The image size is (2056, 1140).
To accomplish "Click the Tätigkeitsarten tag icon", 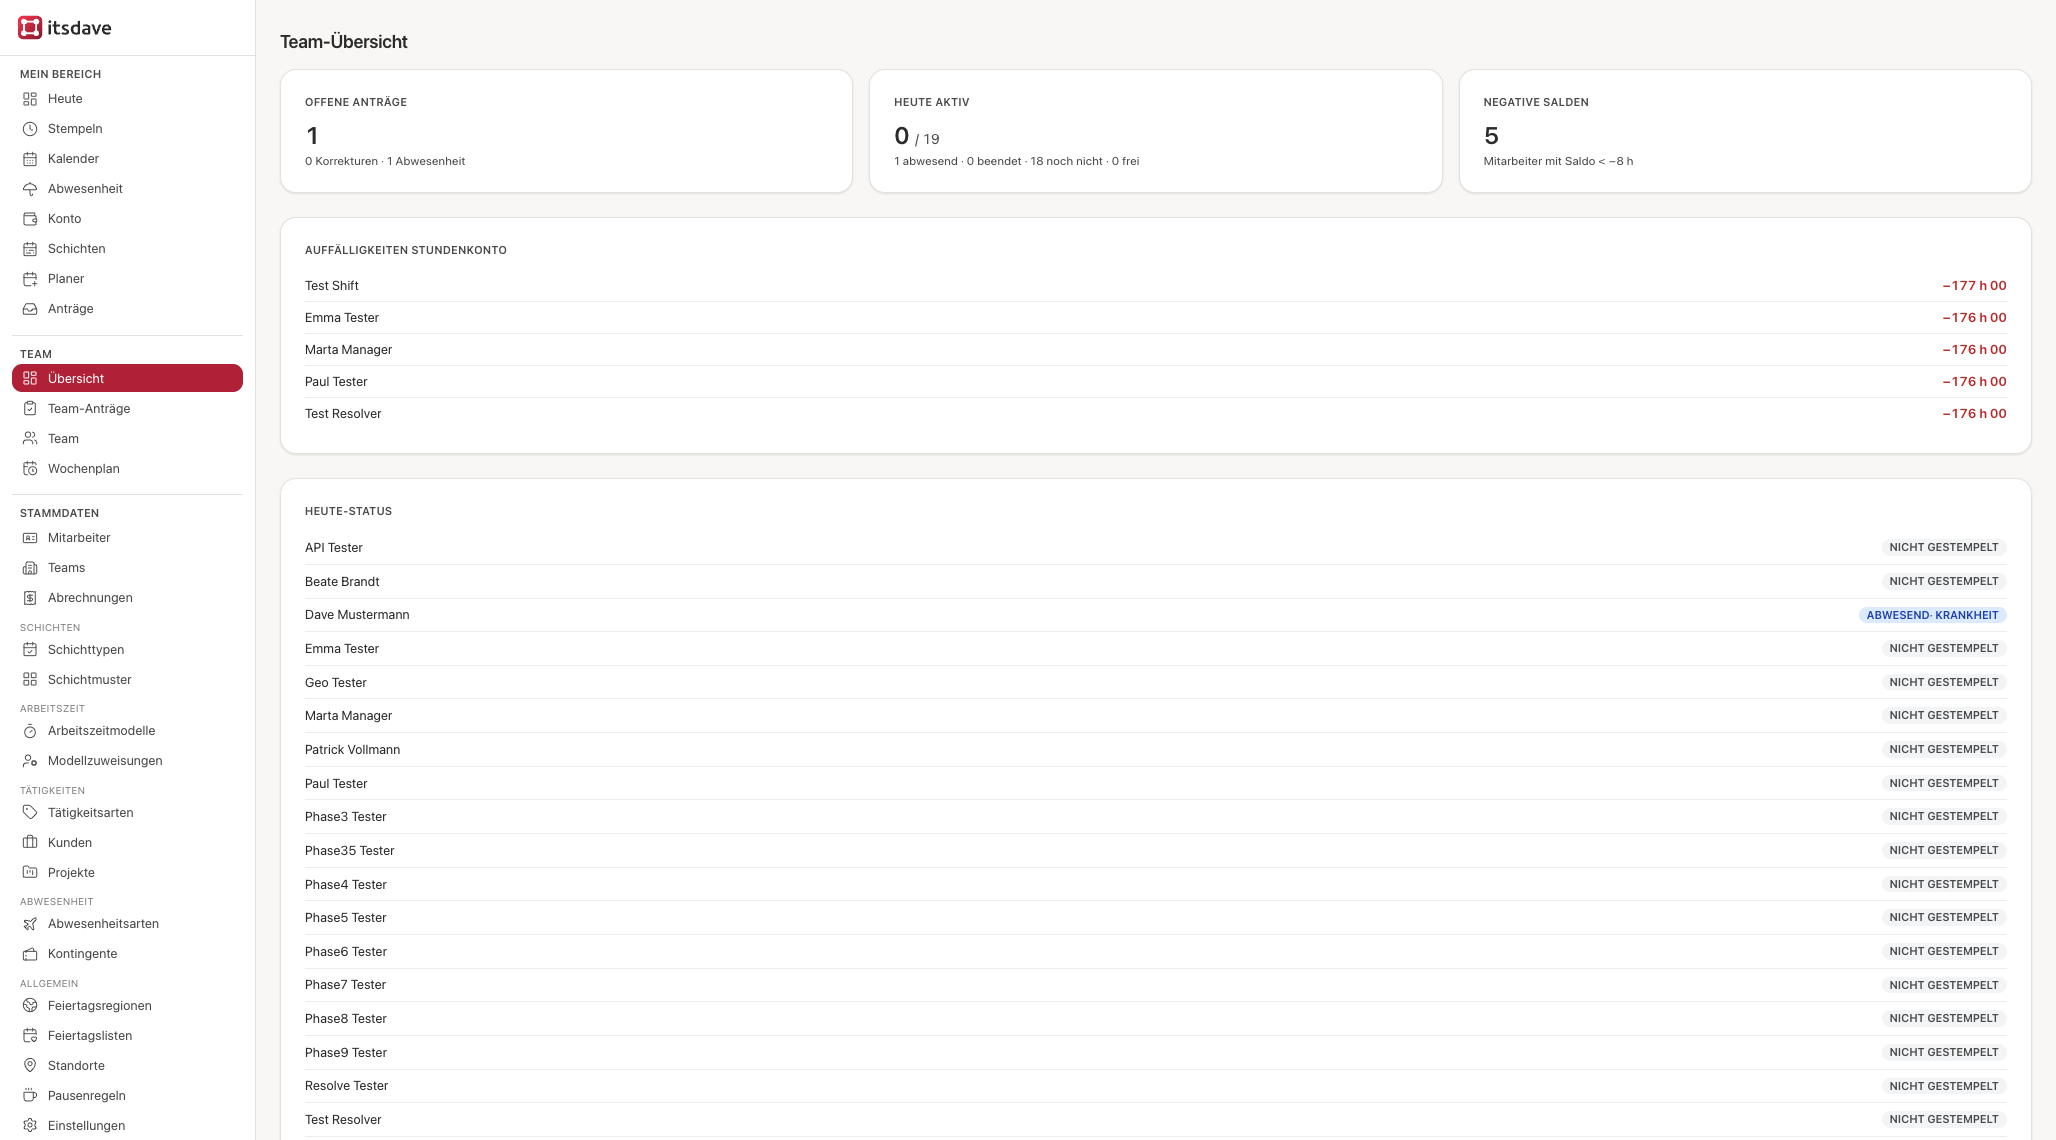I will [x=30, y=813].
